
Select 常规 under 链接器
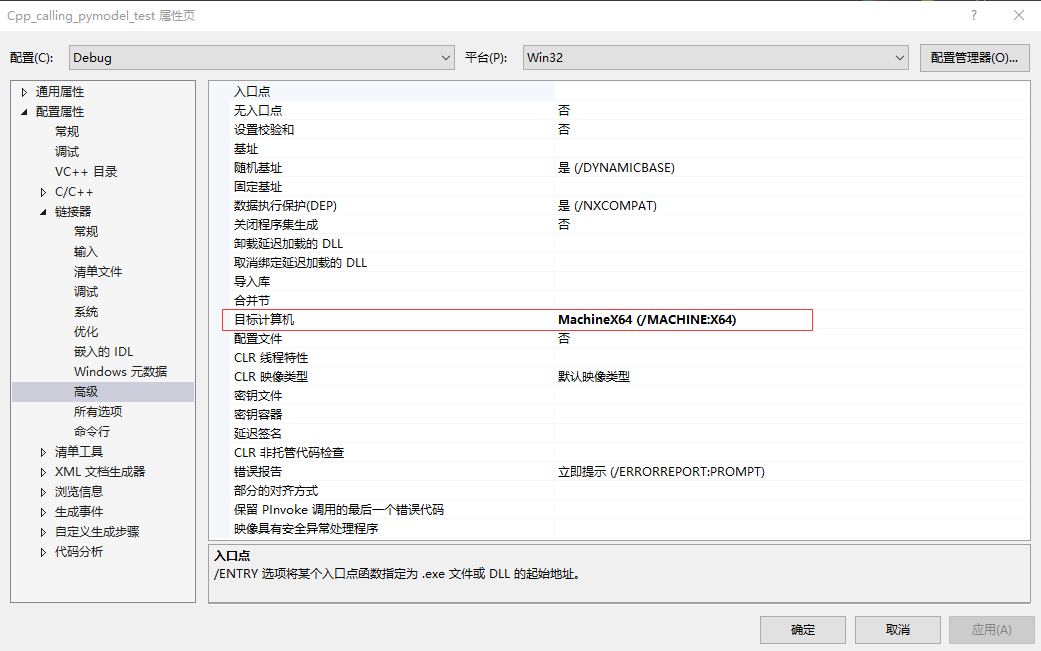(86, 231)
